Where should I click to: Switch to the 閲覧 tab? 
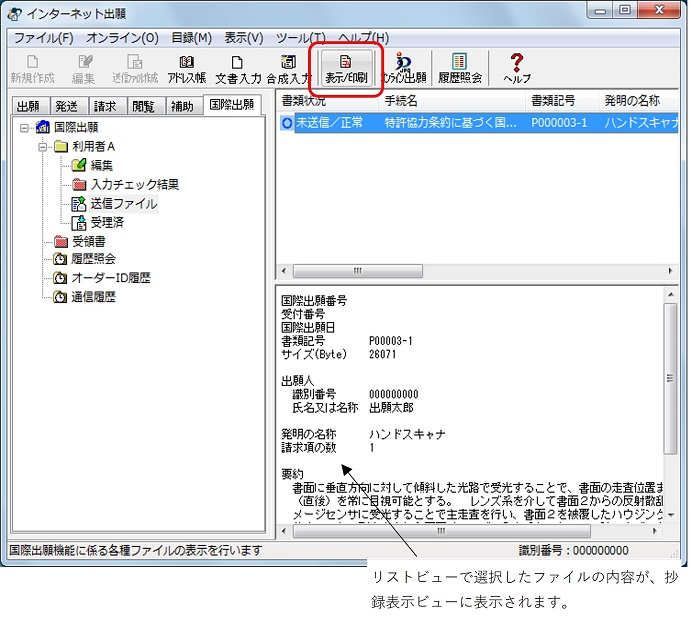pyautogui.click(x=143, y=106)
